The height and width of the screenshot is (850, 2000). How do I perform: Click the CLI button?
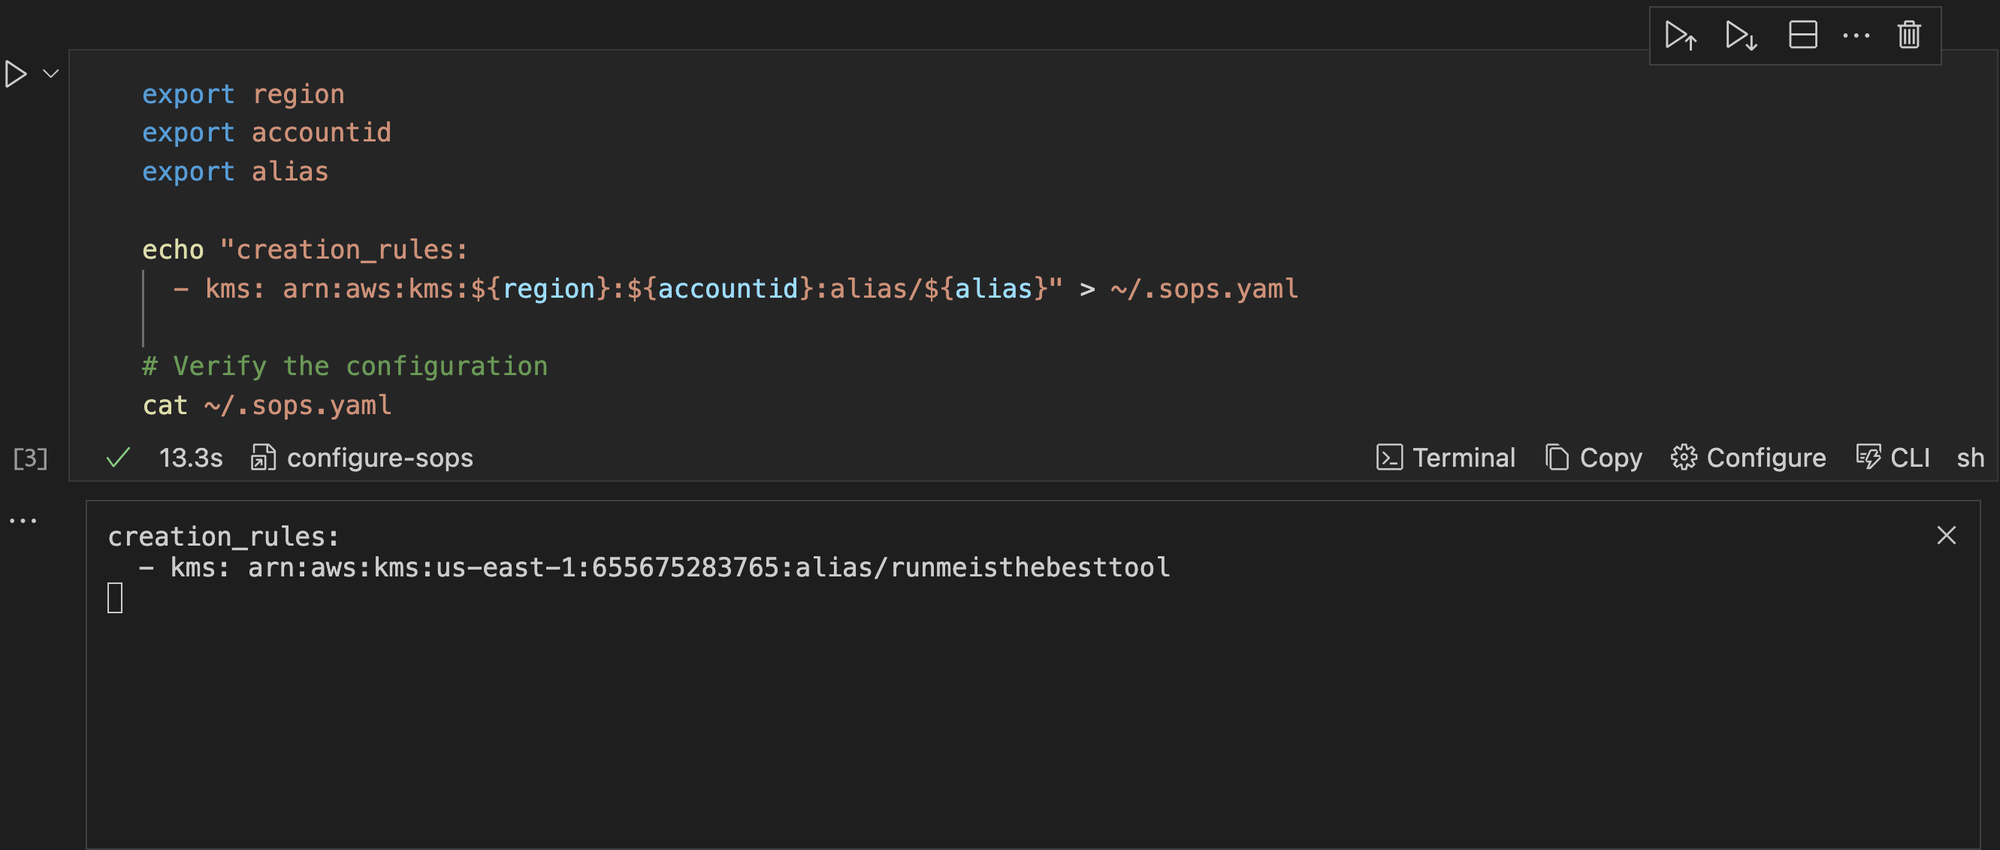(1893, 458)
